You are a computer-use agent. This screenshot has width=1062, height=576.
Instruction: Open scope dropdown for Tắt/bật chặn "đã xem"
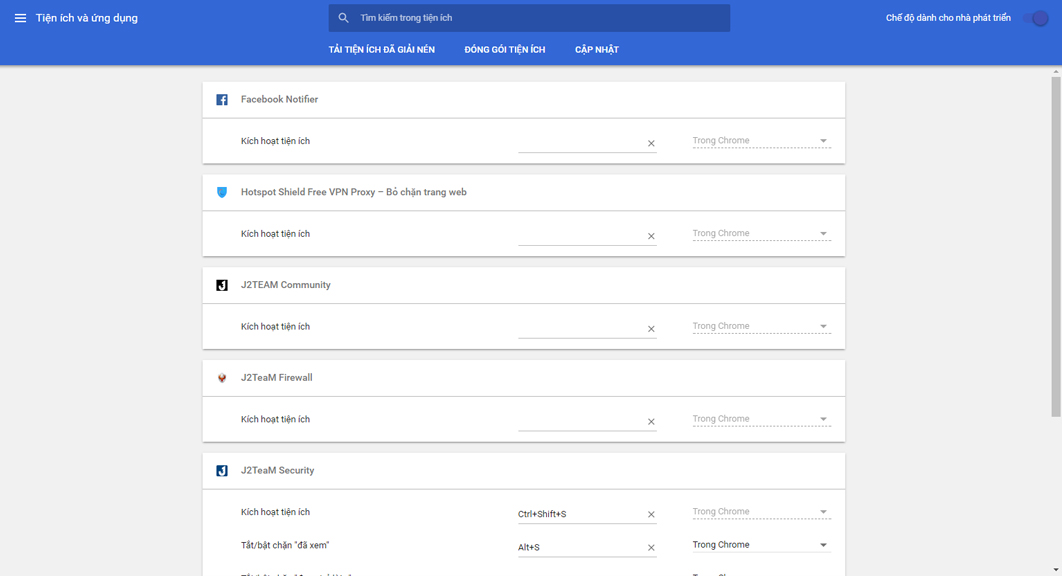point(761,545)
